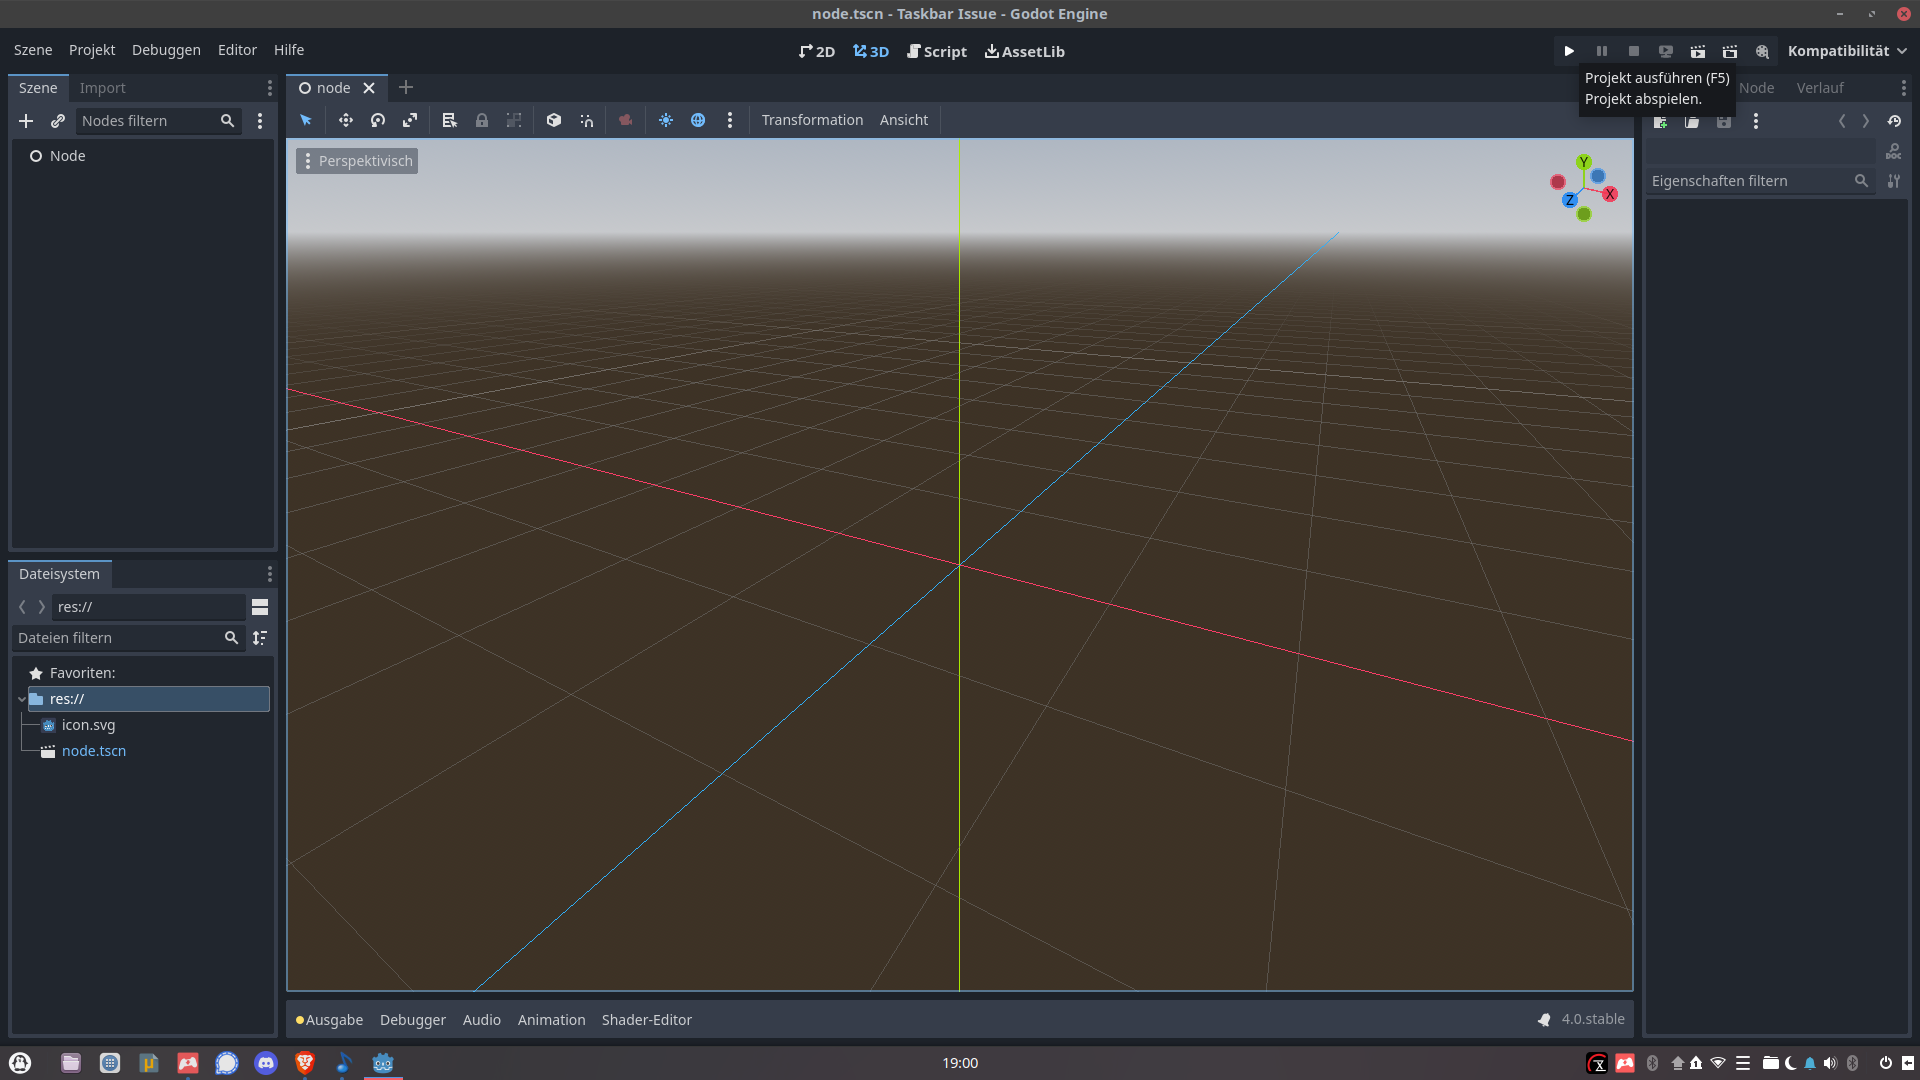The height and width of the screenshot is (1080, 1920).
Task: Toggle the lock selected node icon
Action: [481, 120]
